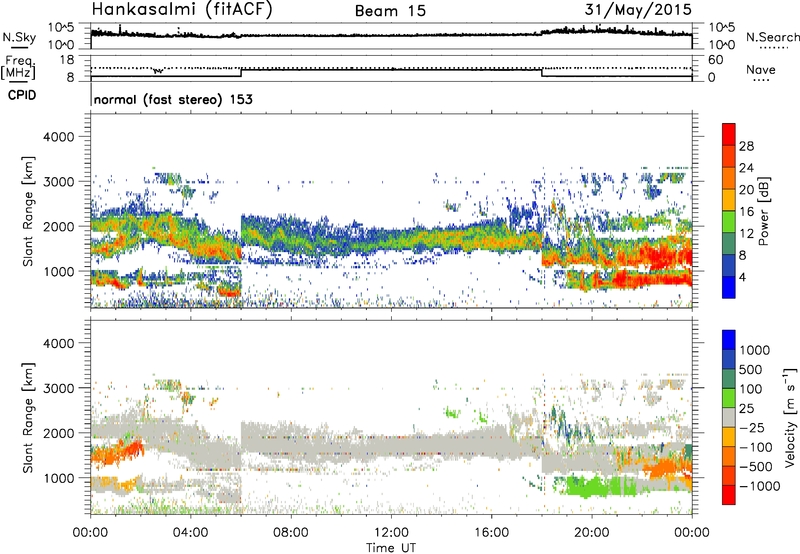
Task: Click the Power [dB] colorbar label
Action: (763, 211)
